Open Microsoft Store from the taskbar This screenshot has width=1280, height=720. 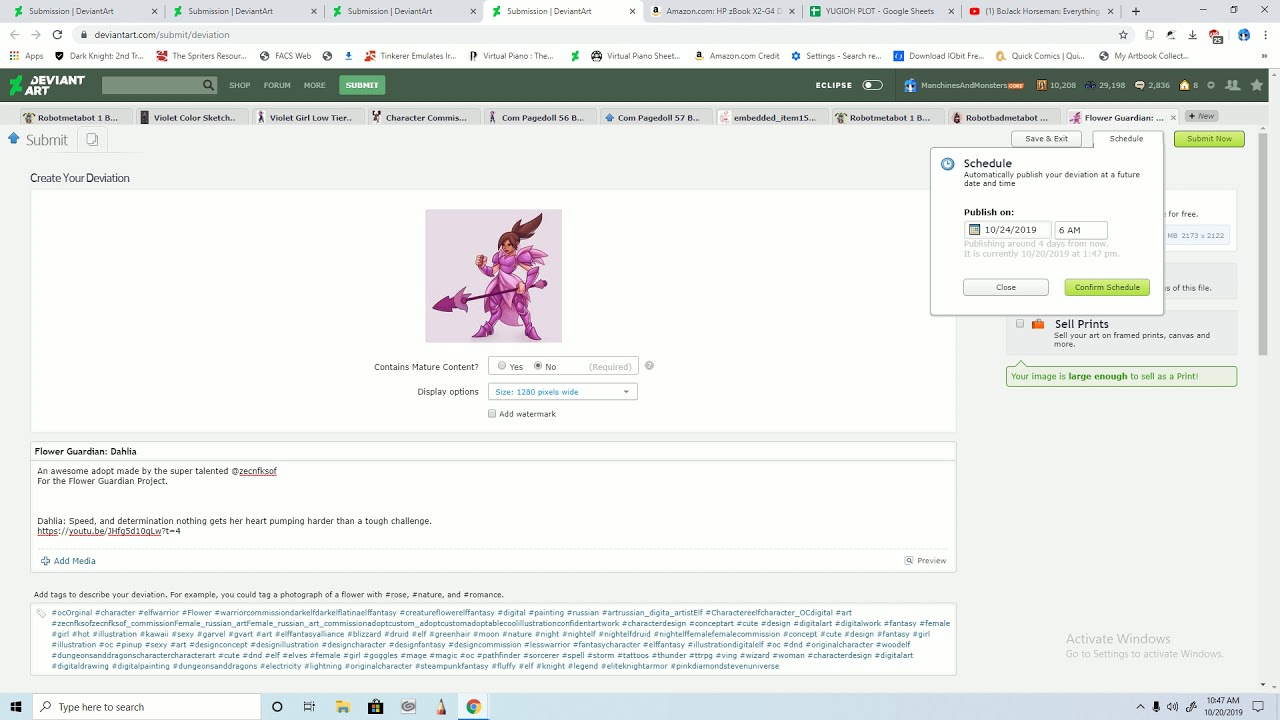[x=375, y=707]
